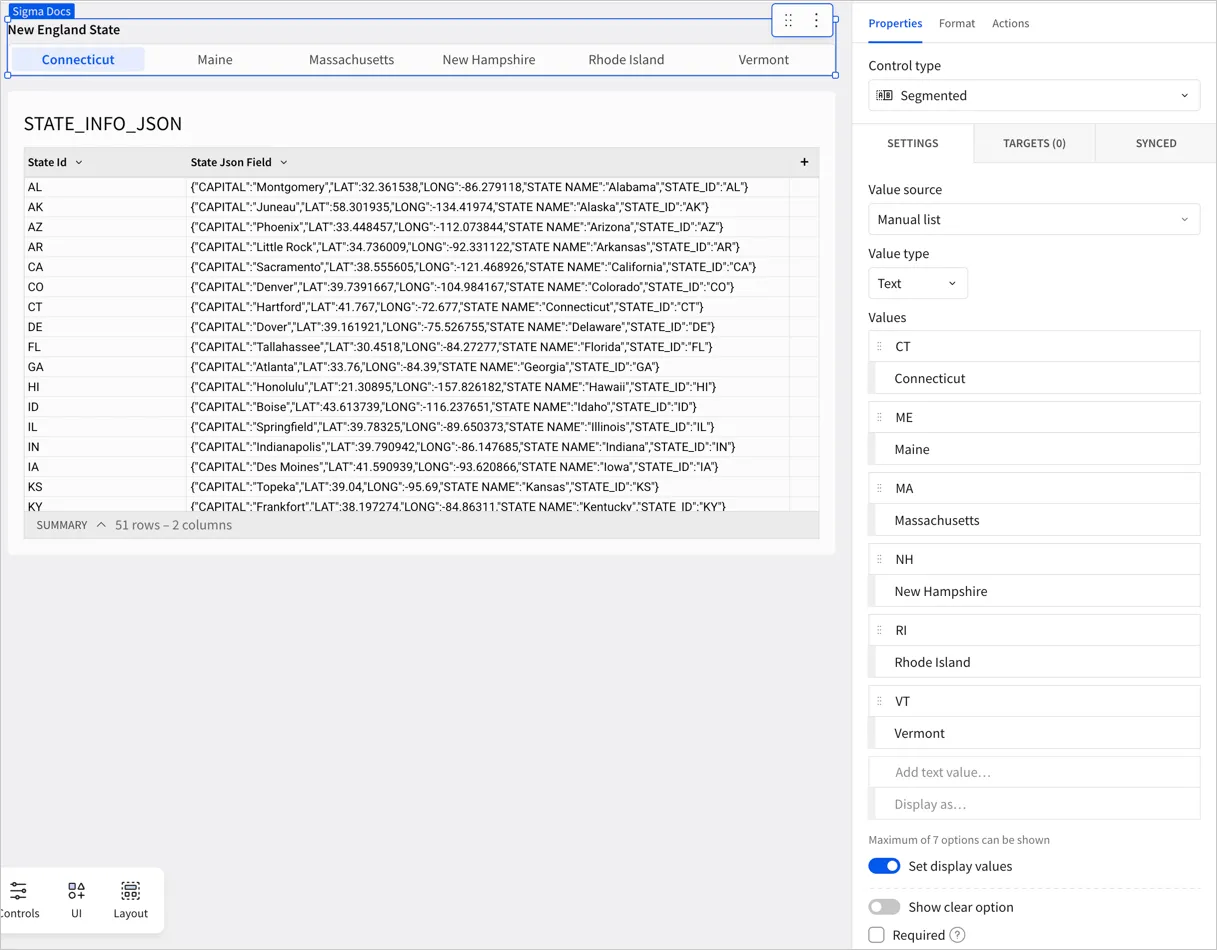Screen dimensions: 1217x950
Task: Click the JSON cell containing Tallahassee
Action: coord(488,347)
